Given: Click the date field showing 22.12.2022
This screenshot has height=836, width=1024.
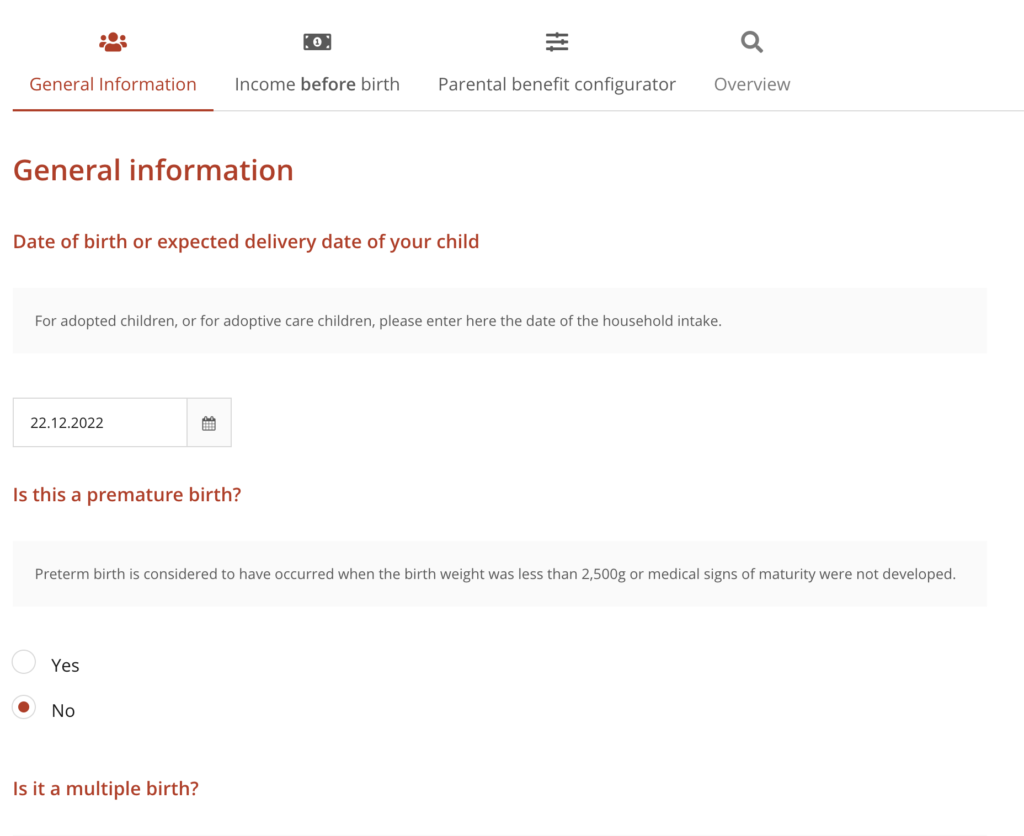Looking at the screenshot, I should (100, 423).
